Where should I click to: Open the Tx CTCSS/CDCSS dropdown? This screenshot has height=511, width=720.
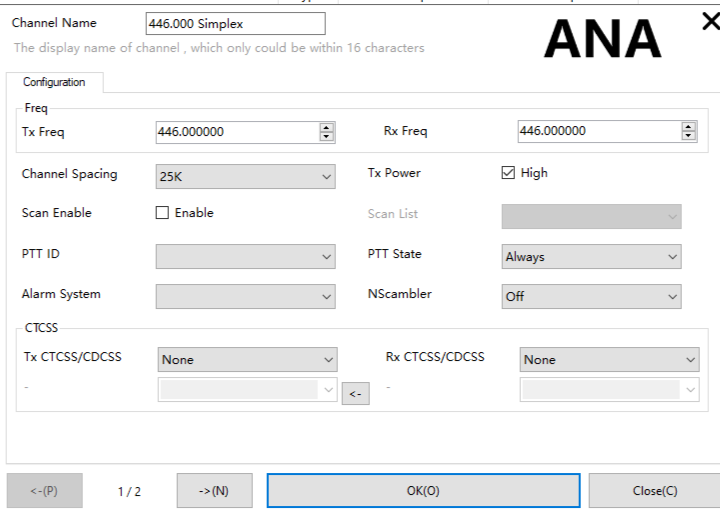(x=247, y=360)
